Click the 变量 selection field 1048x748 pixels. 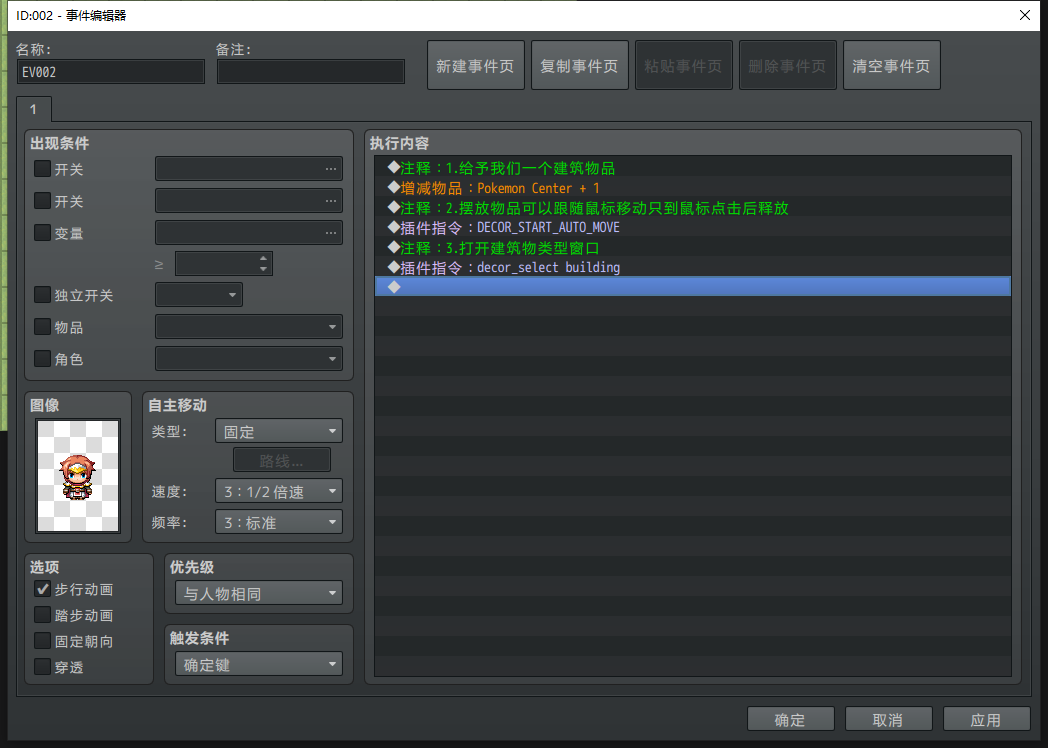click(249, 233)
